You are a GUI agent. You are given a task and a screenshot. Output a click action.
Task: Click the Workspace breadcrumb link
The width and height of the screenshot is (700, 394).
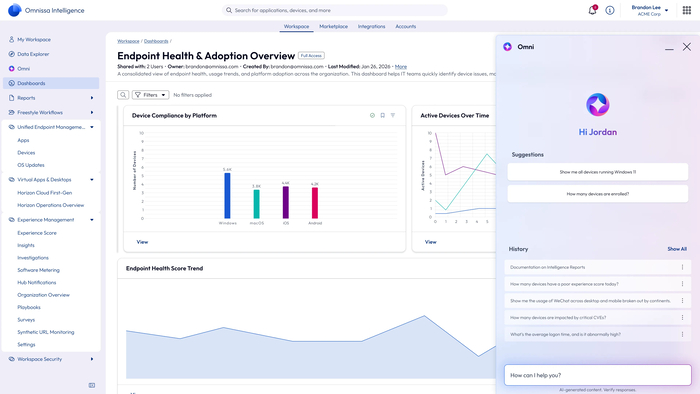(x=128, y=41)
